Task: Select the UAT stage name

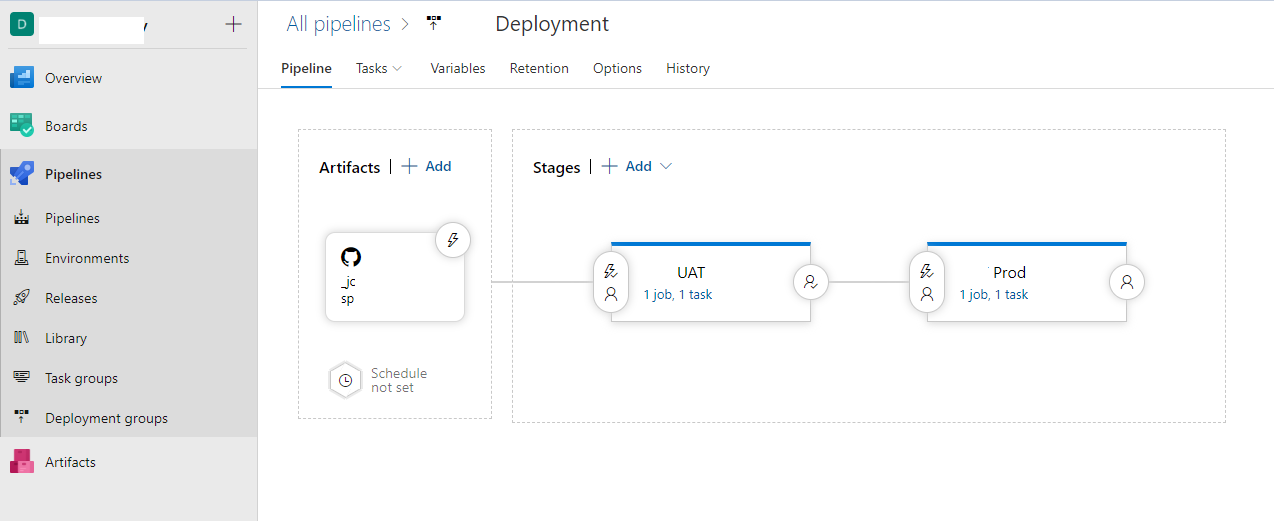Action: pos(691,272)
